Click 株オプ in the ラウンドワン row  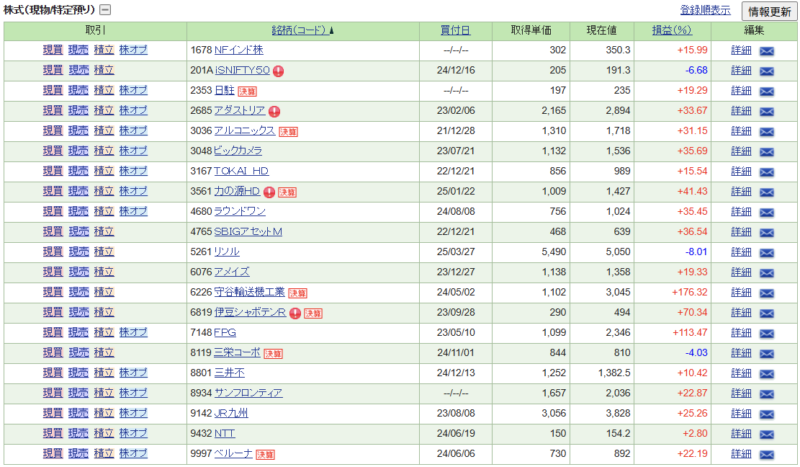pos(133,211)
